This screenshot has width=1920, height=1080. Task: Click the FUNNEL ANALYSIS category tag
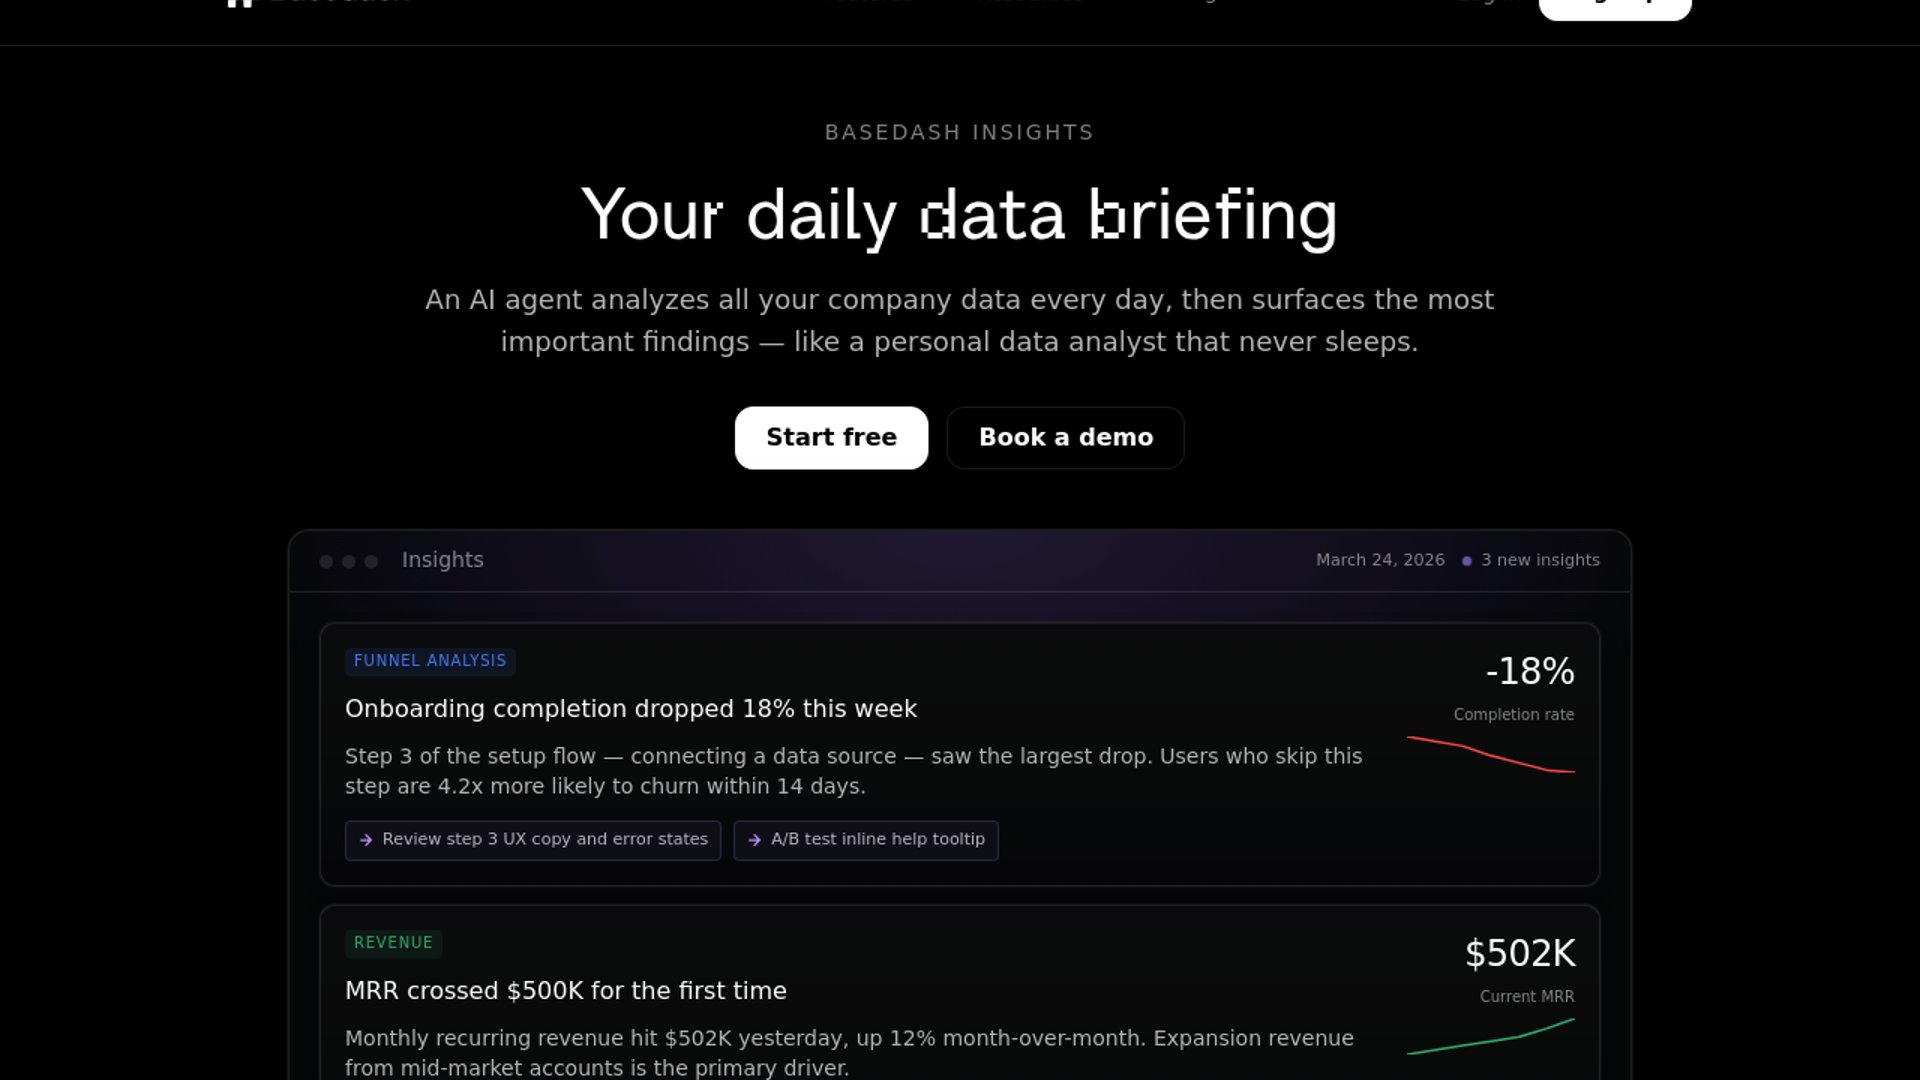(430, 661)
